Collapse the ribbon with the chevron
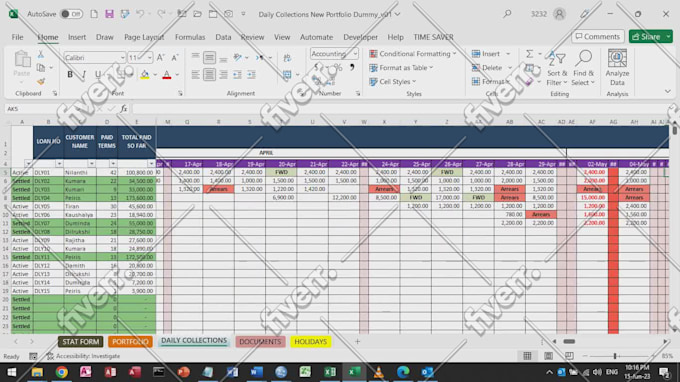 pos(667,91)
